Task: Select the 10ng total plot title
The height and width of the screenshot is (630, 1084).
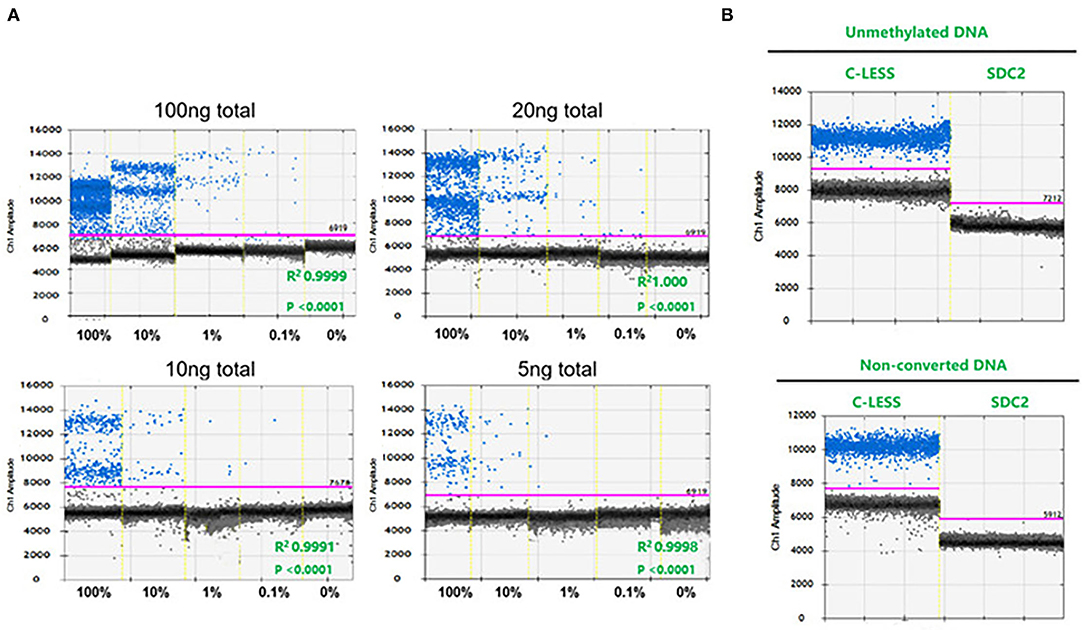Action: pyautogui.click(x=210, y=369)
